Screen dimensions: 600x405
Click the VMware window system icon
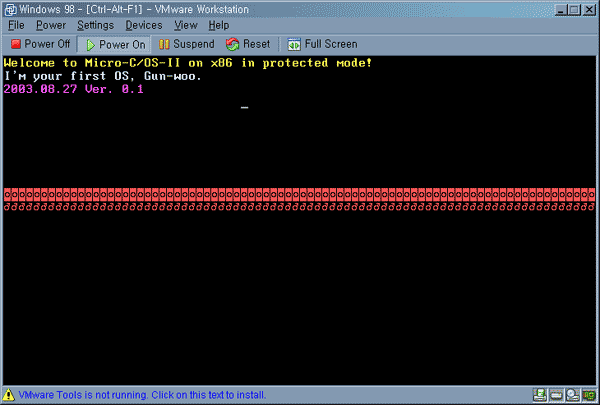[x=10, y=10]
